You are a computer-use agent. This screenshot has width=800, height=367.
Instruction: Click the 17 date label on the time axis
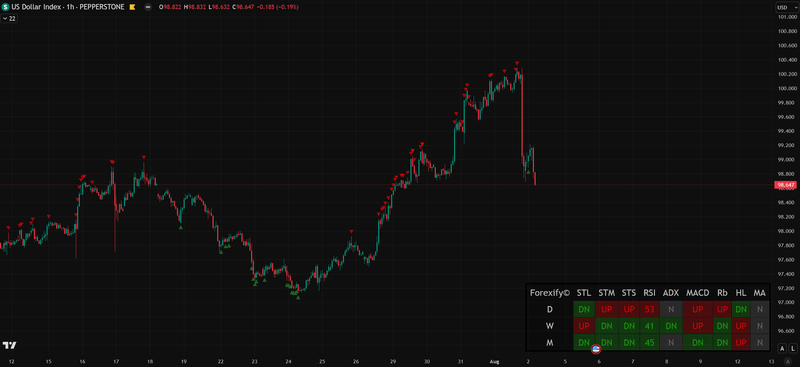click(116, 361)
